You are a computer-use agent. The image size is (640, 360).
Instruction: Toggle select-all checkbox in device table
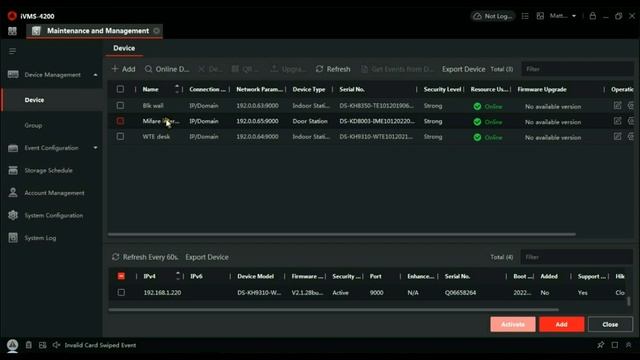click(x=120, y=89)
